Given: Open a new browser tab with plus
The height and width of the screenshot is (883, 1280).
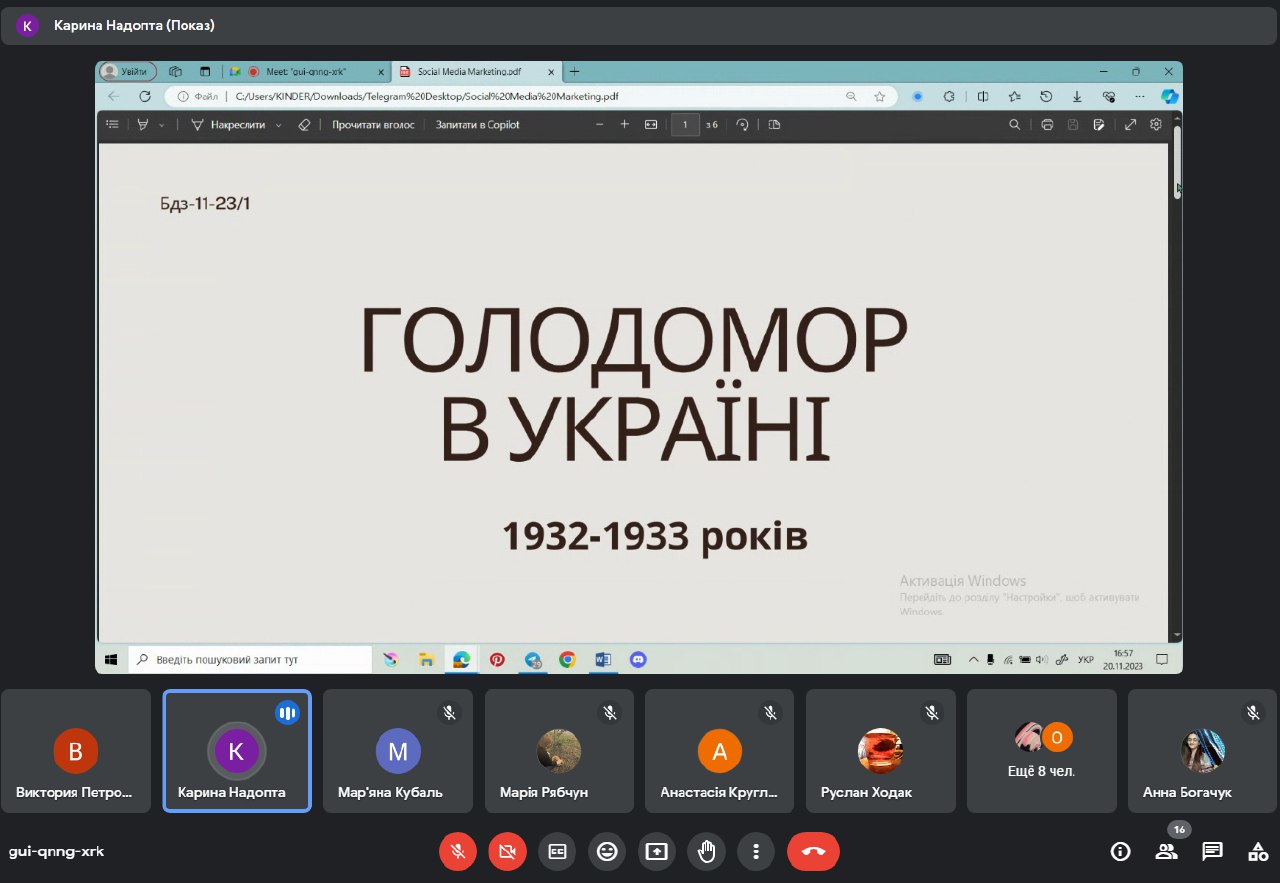Looking at the screenshot, I should tap(574, 72).
